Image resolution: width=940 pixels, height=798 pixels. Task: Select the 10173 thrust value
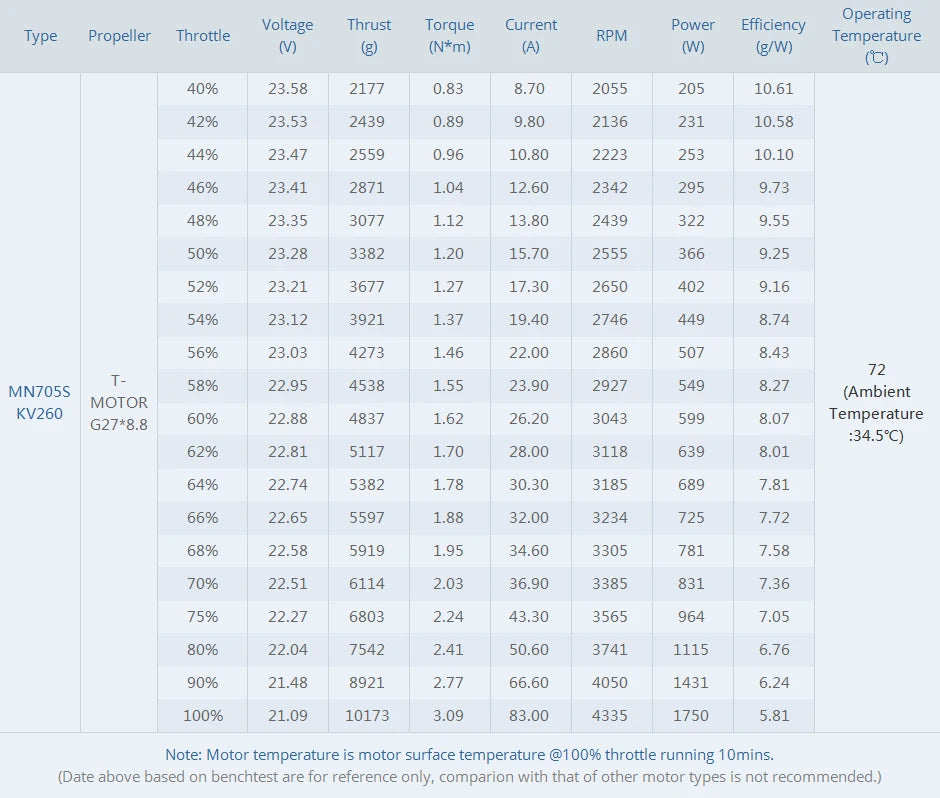tap(369, 715)
